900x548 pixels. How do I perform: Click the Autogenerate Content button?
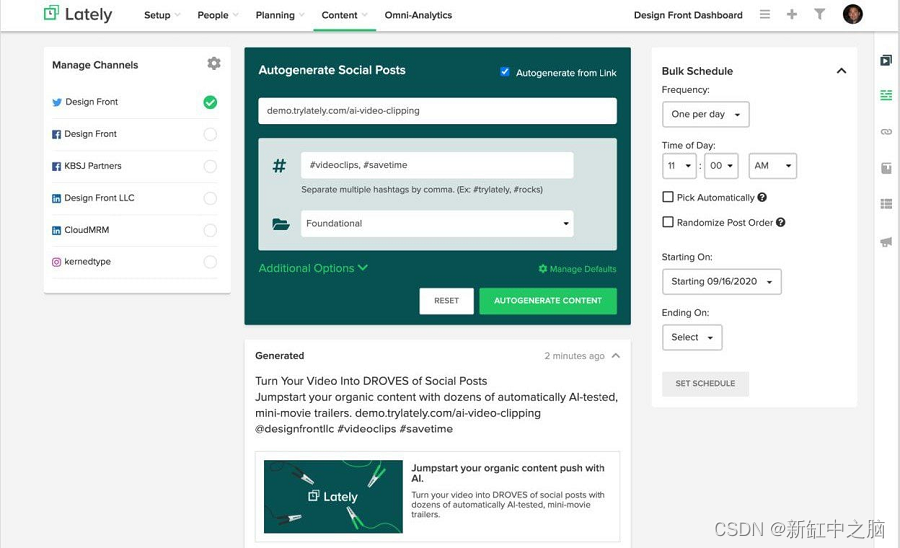coord(548,301)
